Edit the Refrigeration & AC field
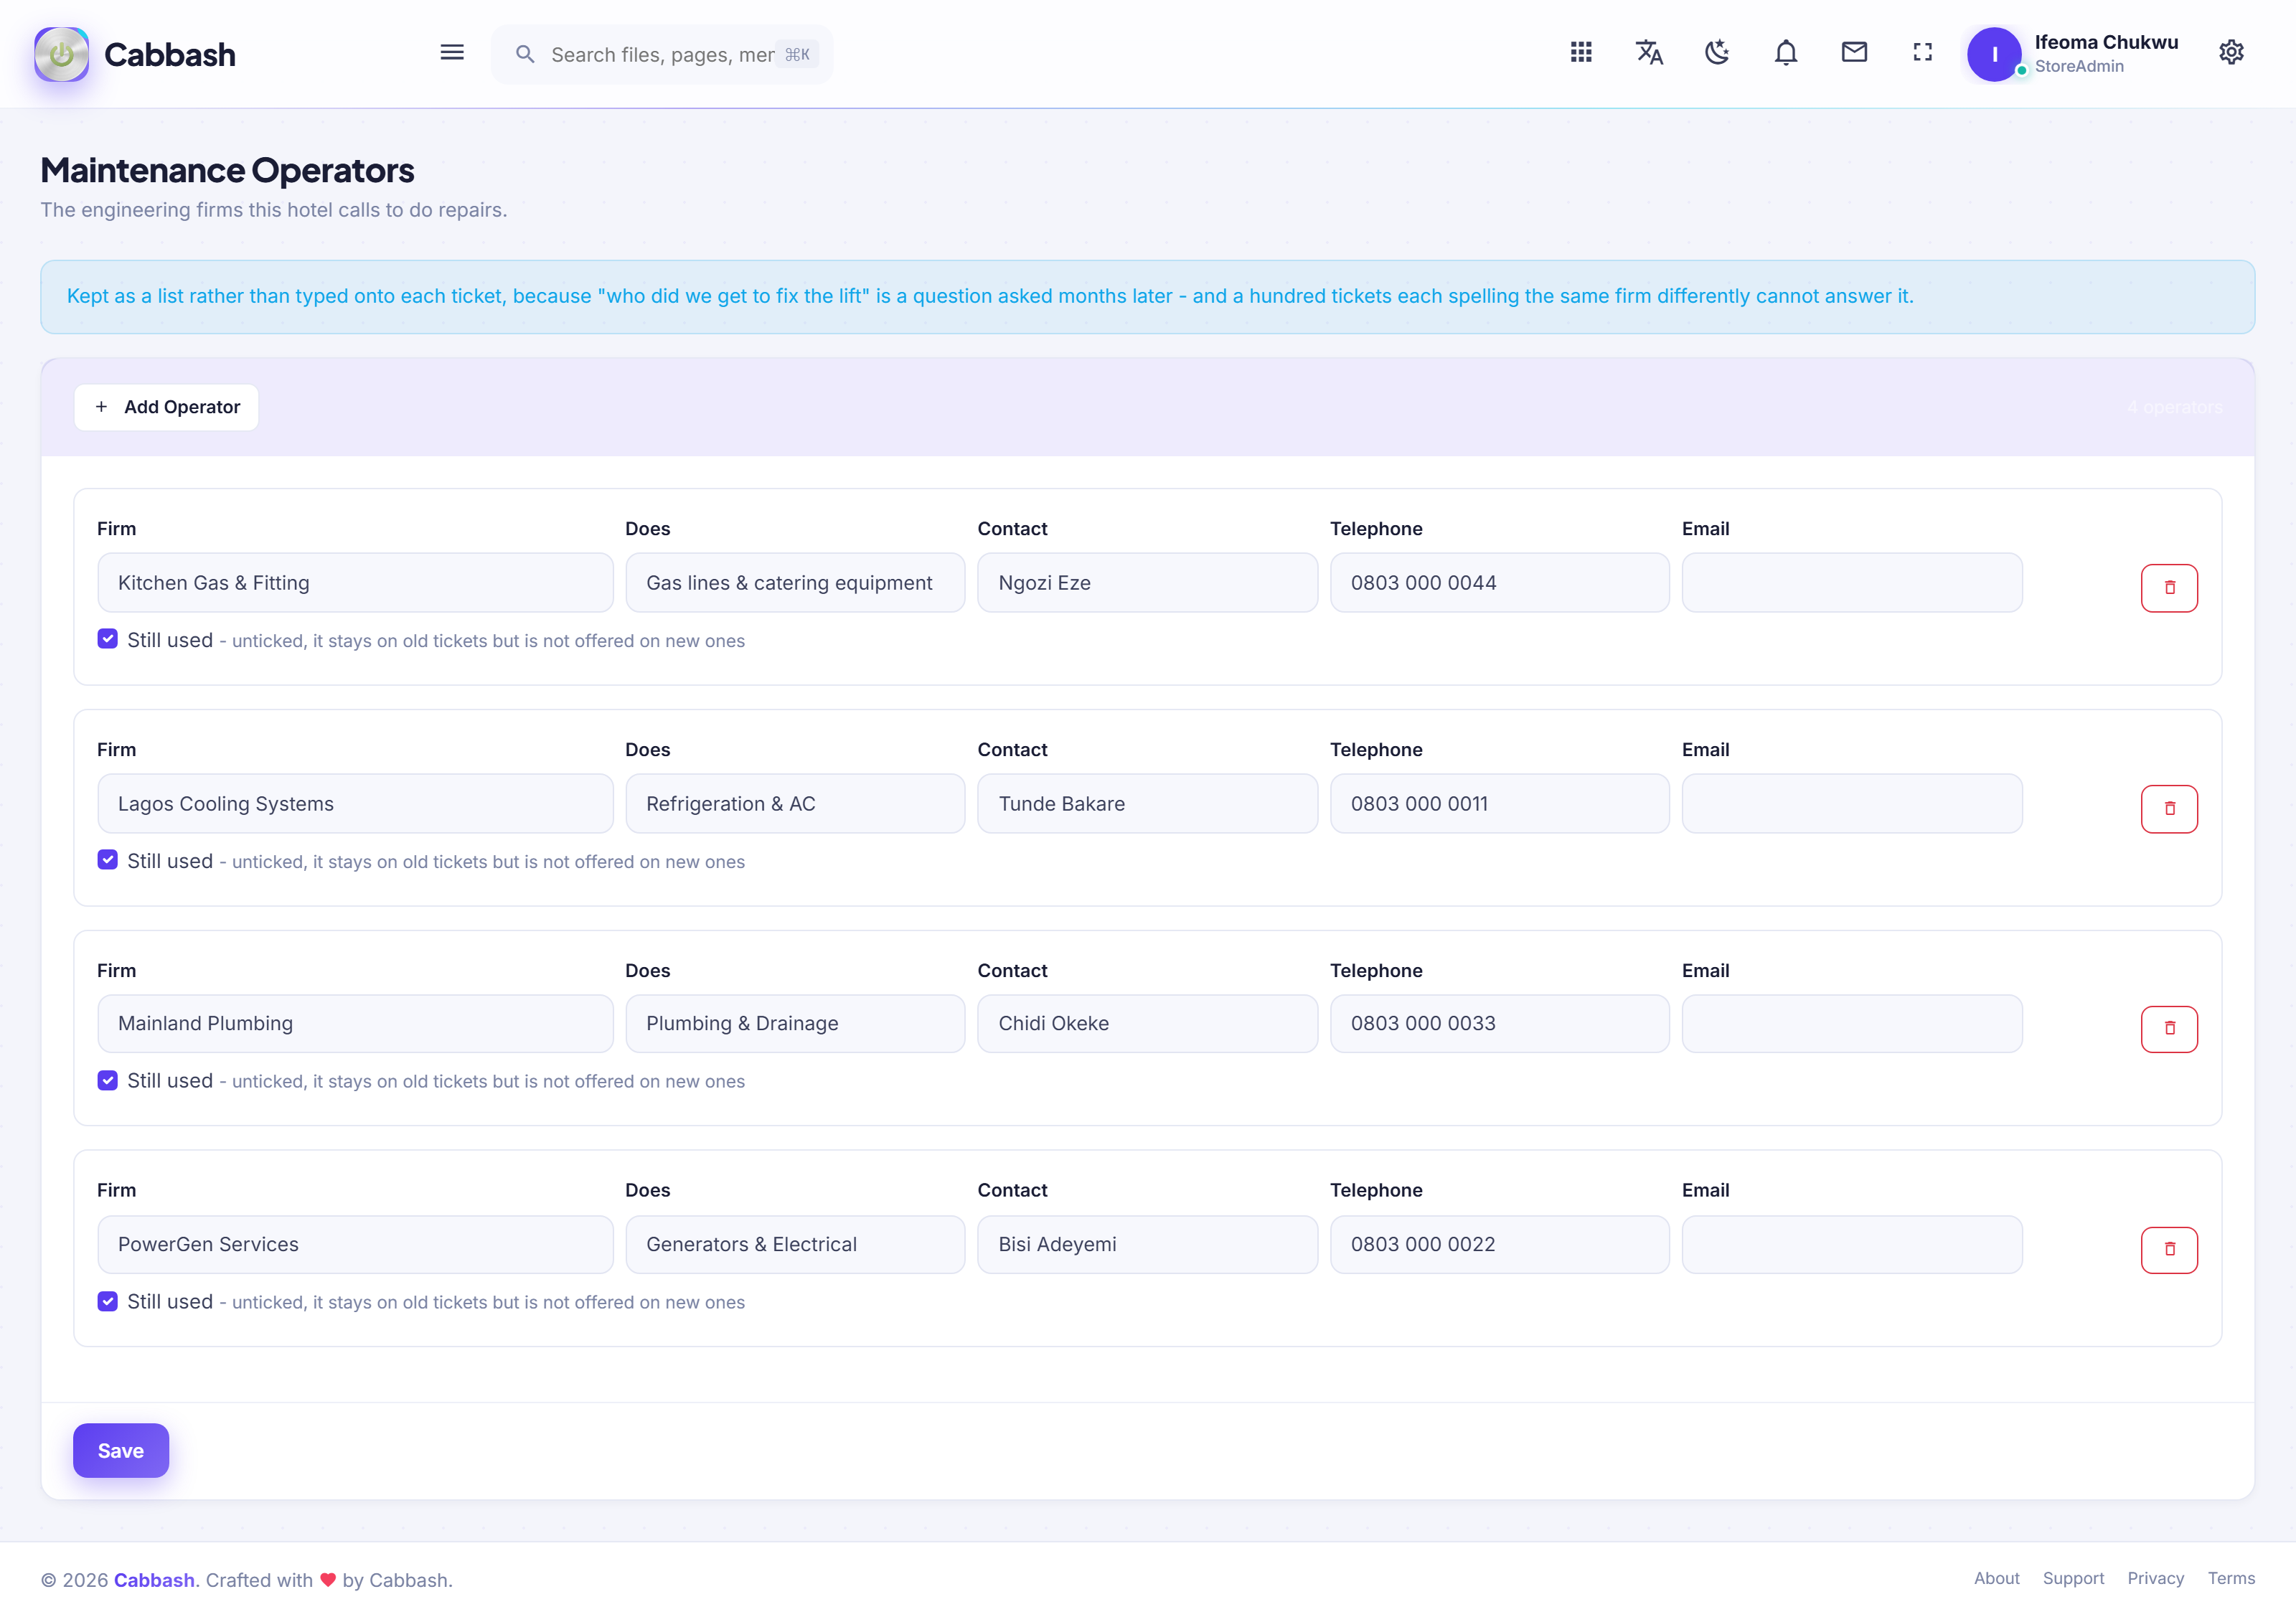 tap(795, 804)
